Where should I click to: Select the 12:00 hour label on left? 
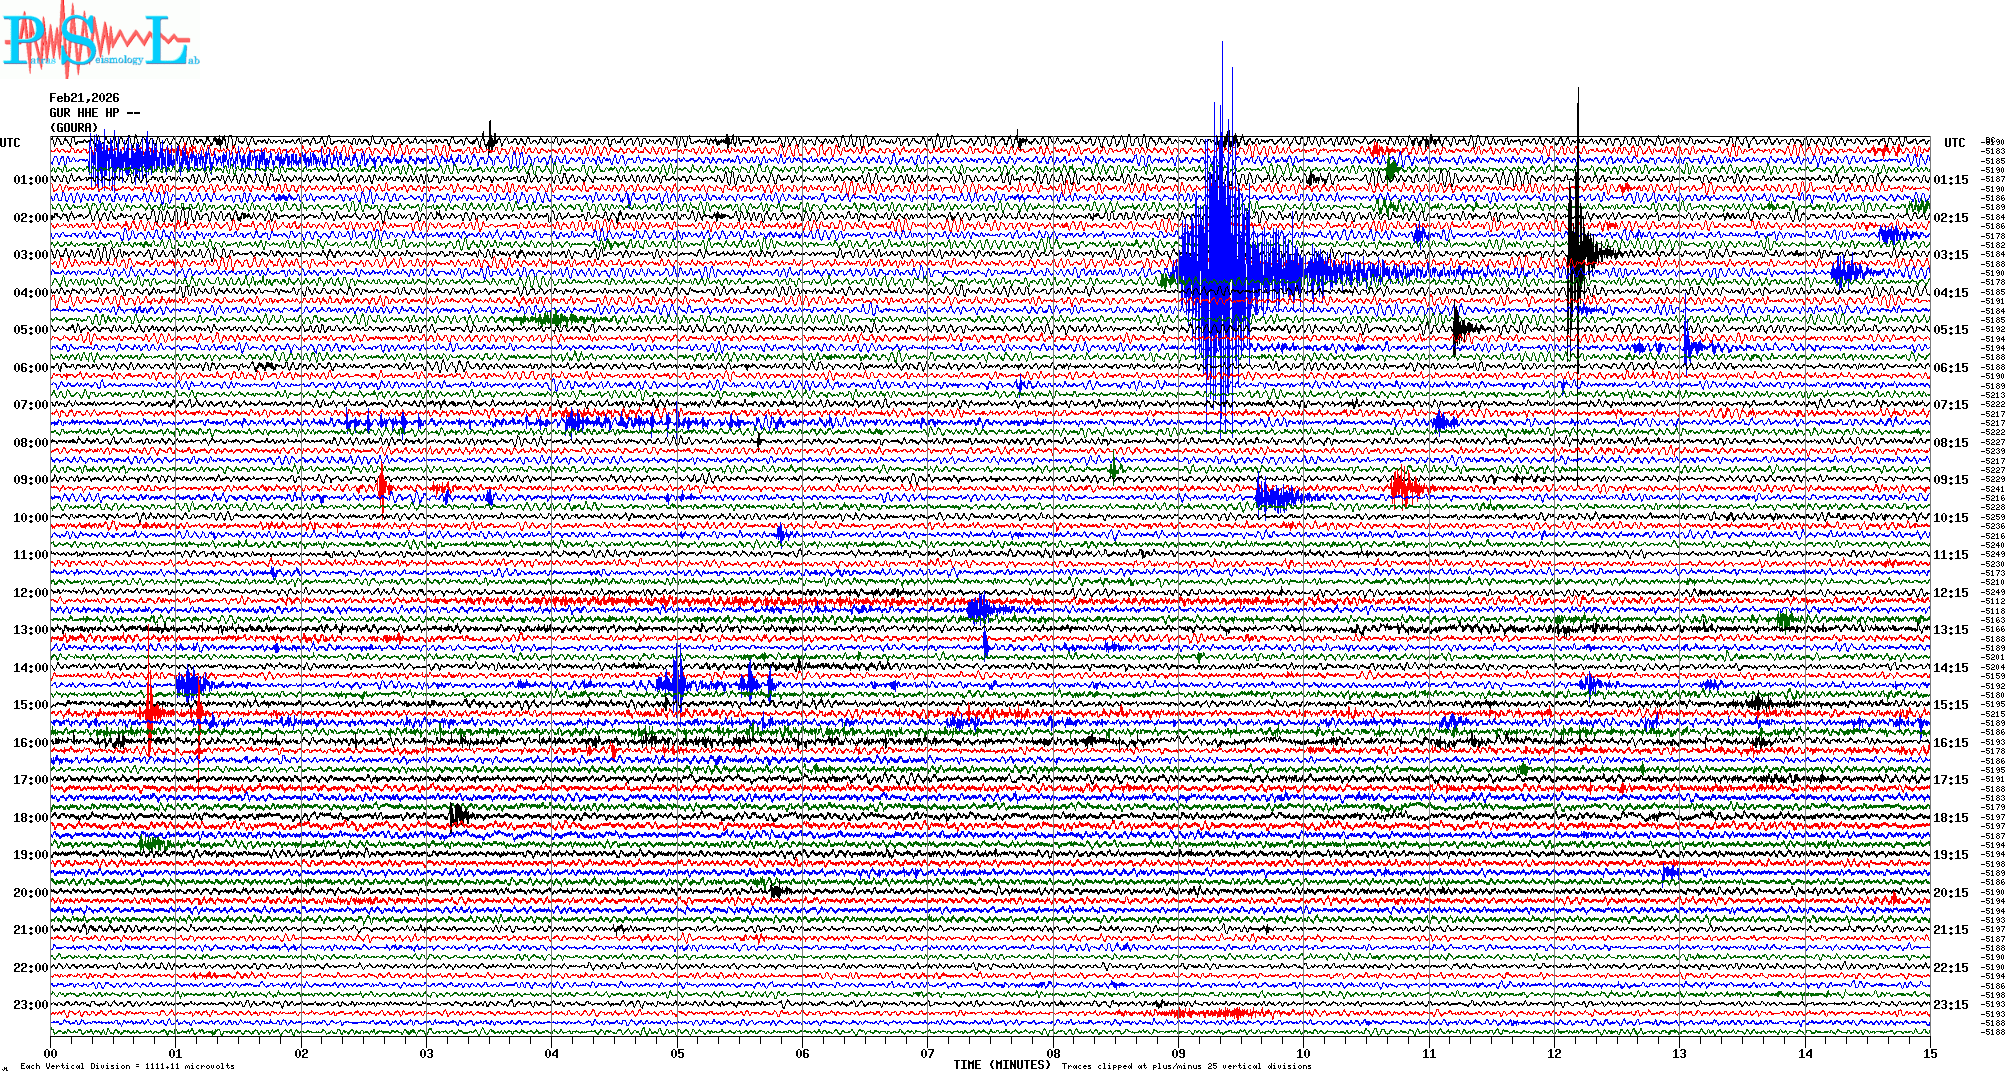[30, 593]
